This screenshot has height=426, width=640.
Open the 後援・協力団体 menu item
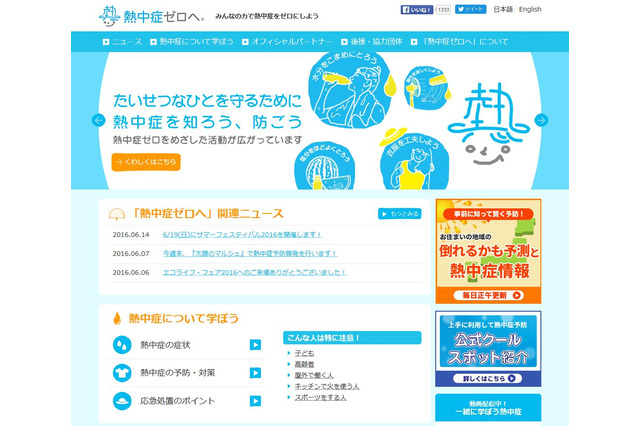click(372, 42)
